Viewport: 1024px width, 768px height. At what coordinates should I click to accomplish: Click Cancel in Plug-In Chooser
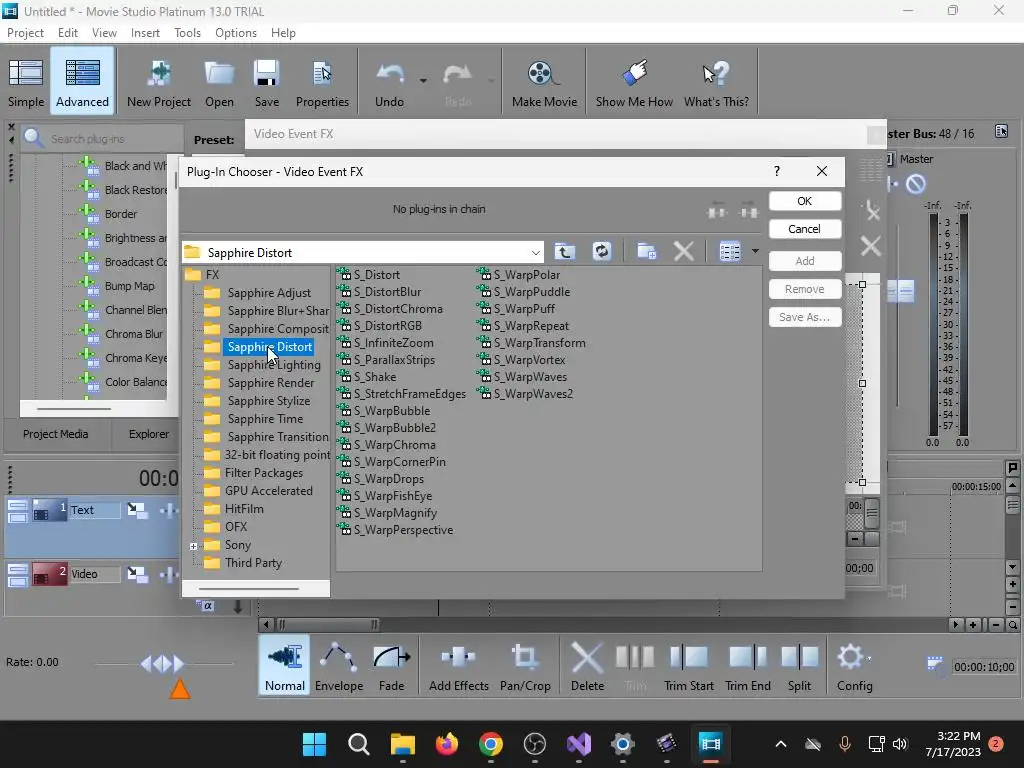pos(805,229)
